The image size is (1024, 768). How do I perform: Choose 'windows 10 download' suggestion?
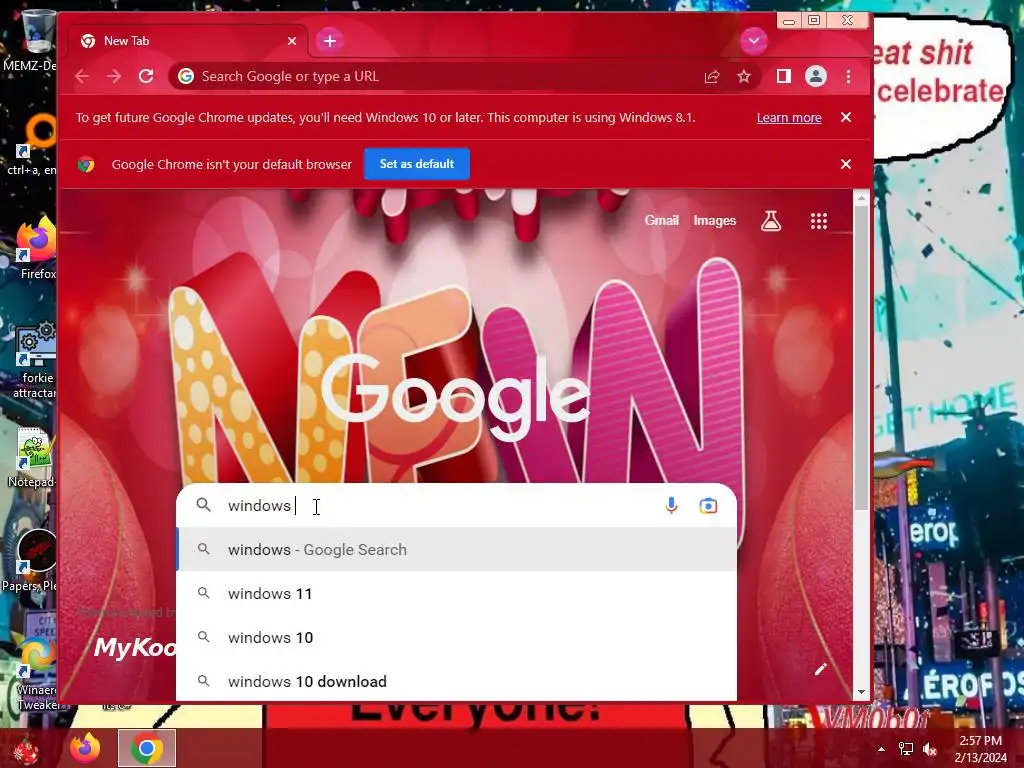pyautogui.click(x=456, y=681)
